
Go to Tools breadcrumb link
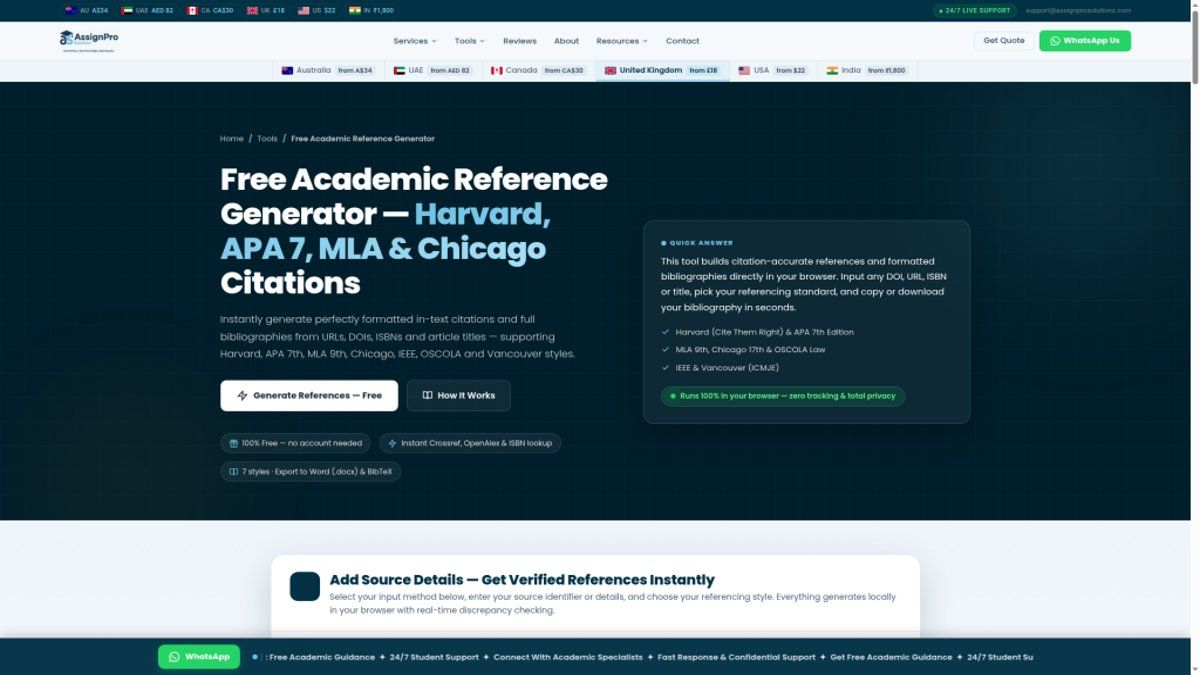267,139
